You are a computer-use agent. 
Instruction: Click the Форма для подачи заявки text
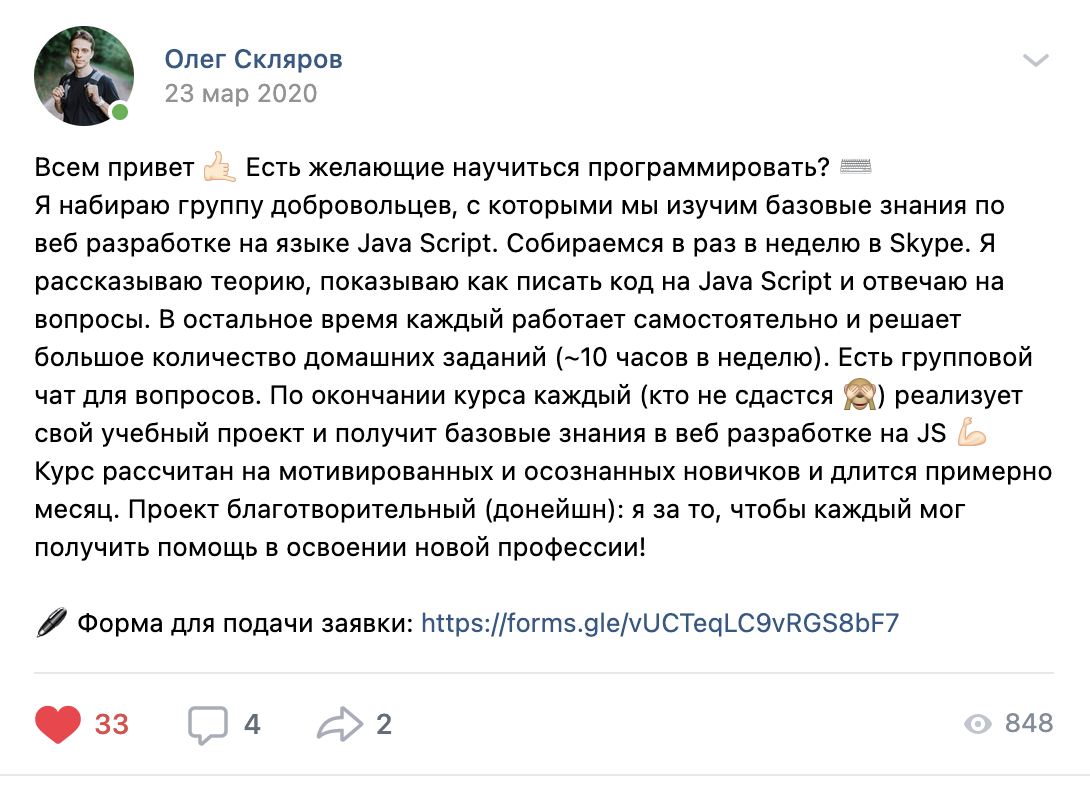(244, 624)
